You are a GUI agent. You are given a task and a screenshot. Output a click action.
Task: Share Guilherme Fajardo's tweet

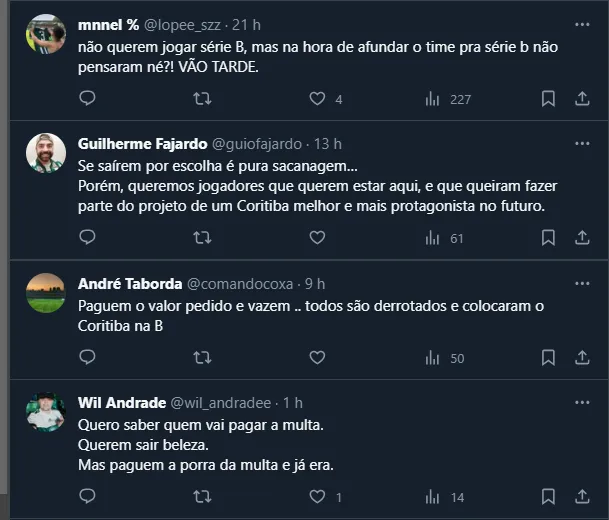pos(582,237)
